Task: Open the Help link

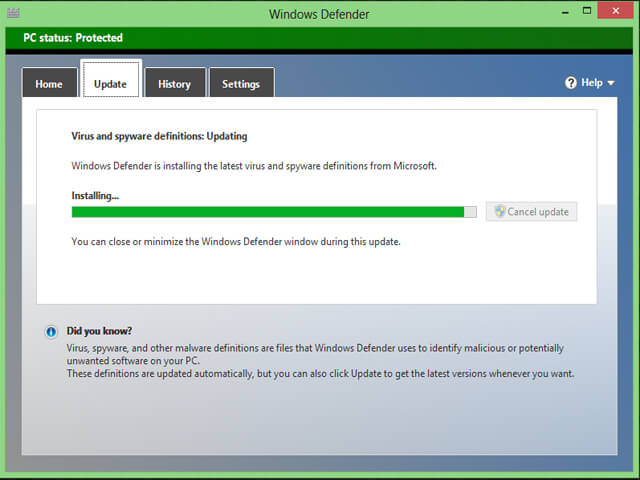Action: (x=592, y=83)
